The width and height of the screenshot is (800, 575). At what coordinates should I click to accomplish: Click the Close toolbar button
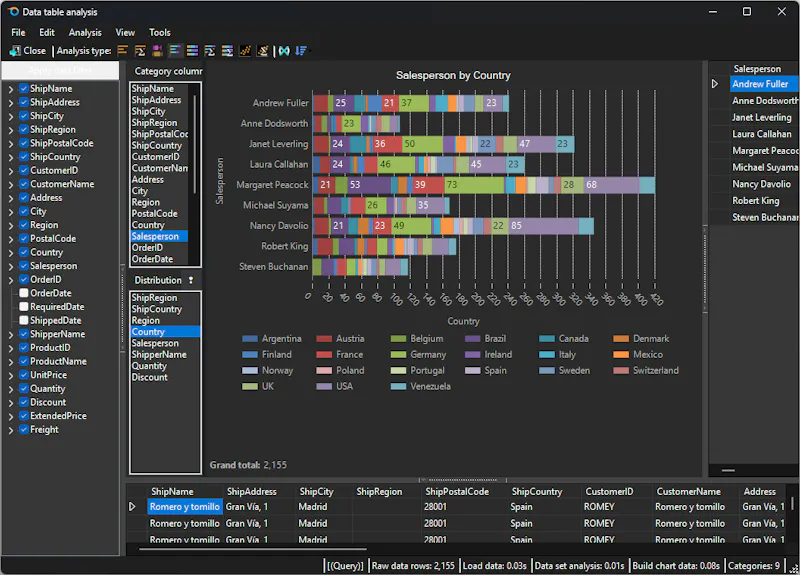(28, 51)
